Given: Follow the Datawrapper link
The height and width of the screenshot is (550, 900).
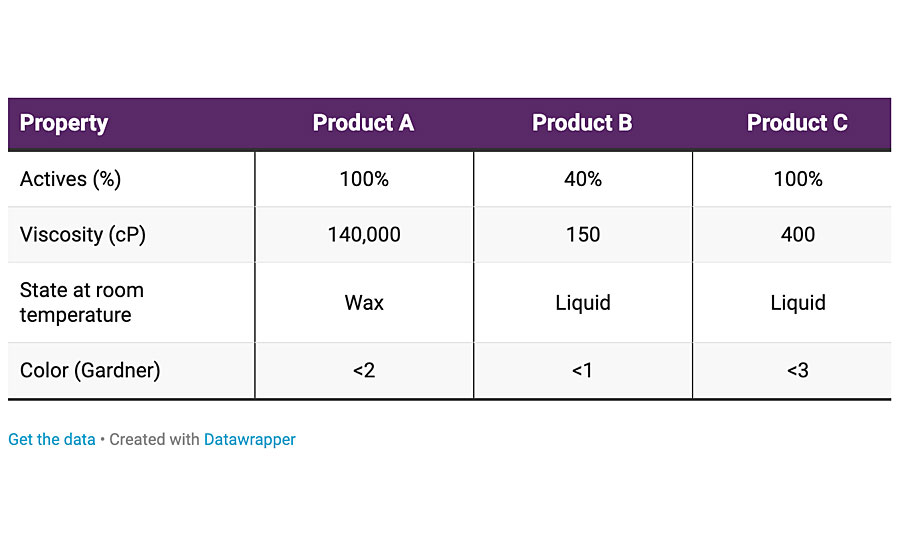Looking at the screenshot, I should point(250,439).
